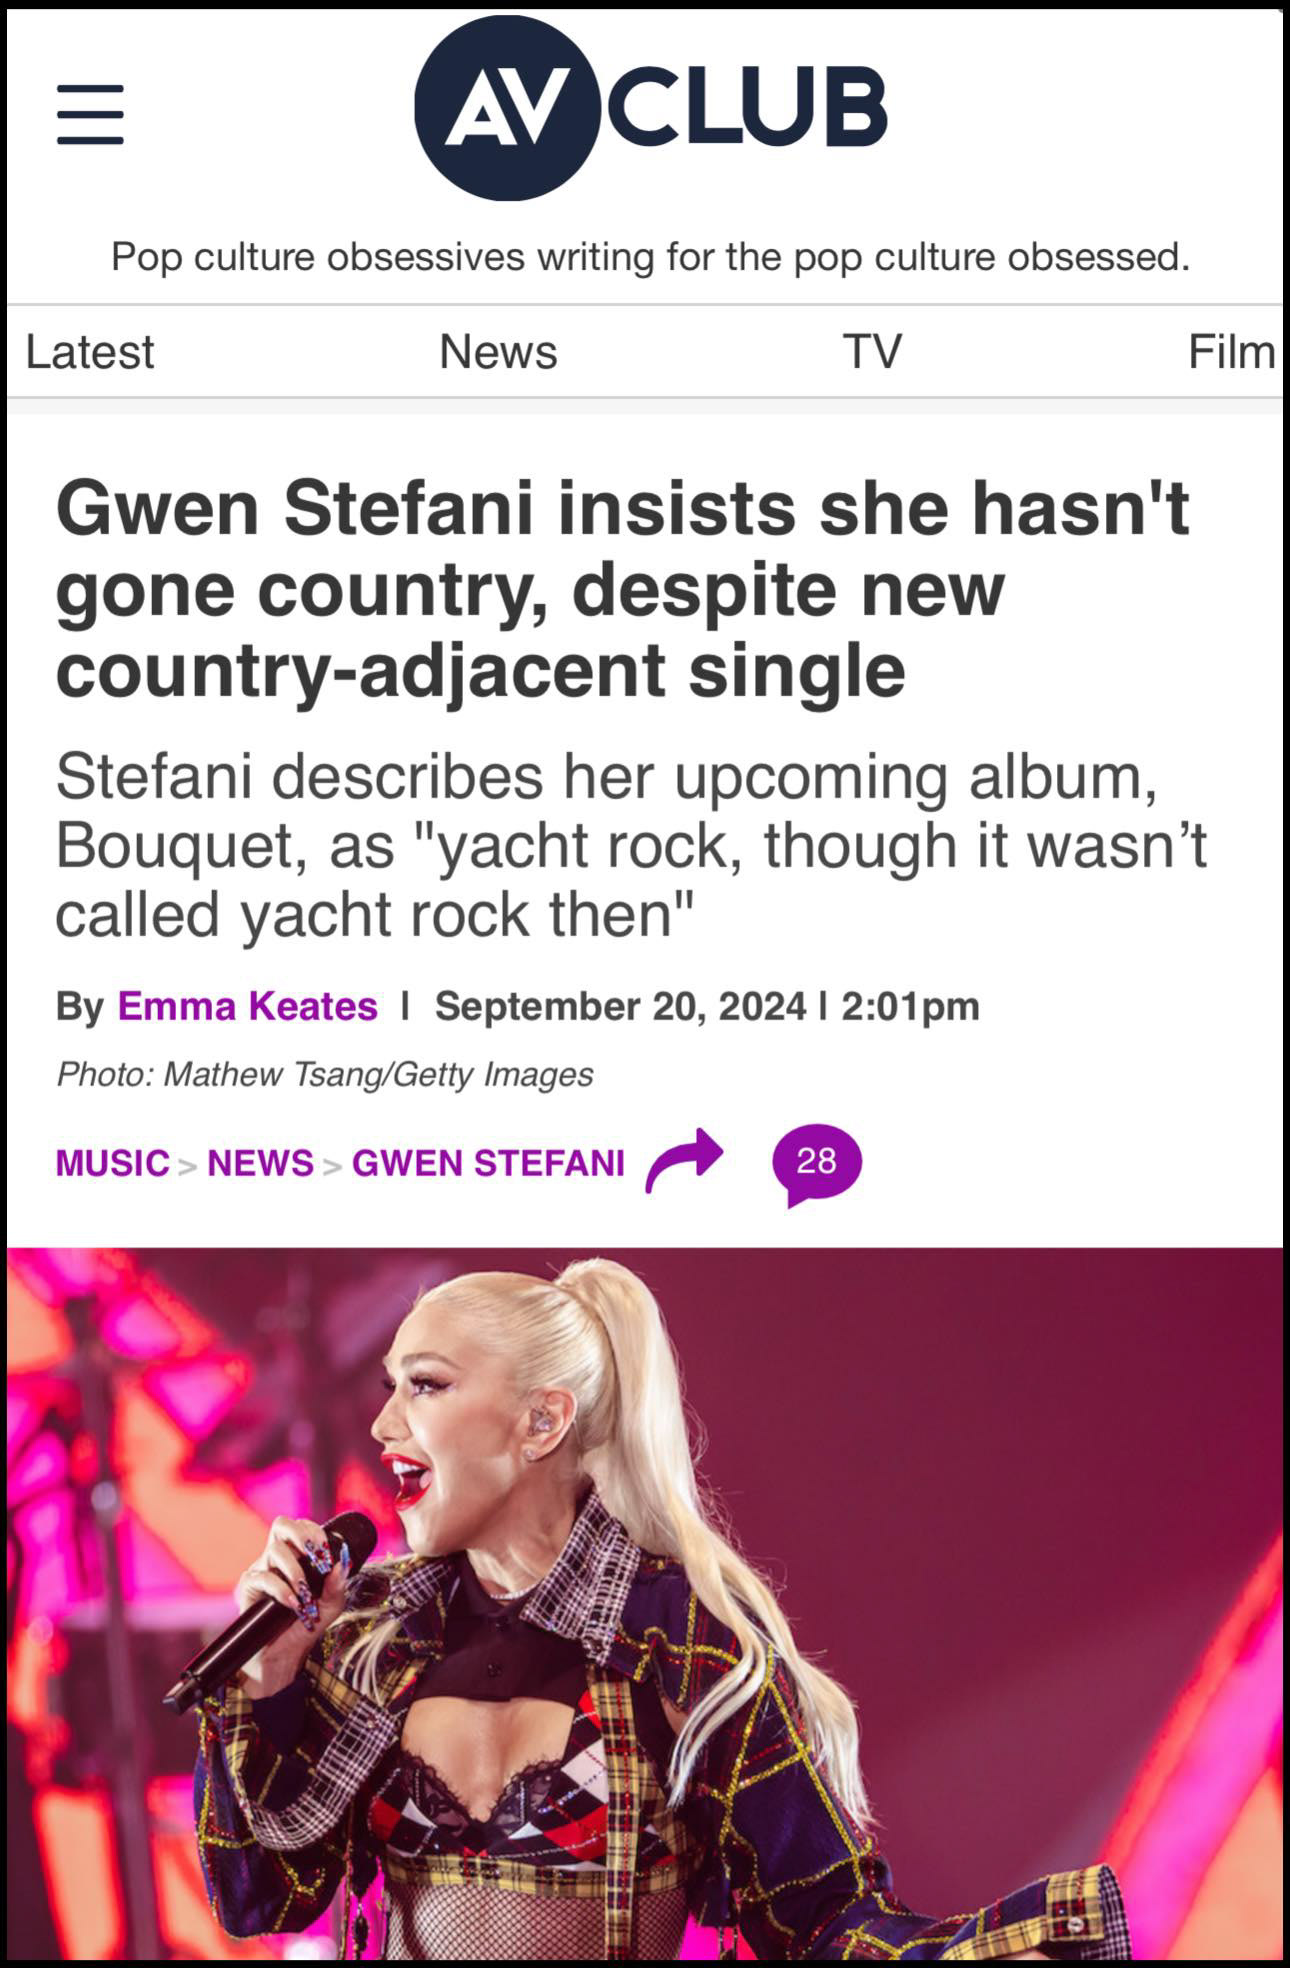Click the Mathew Tsang/Getty Images photo credit
Image resolution: width=1290 pixels, height=1968 pixels.
(378, 1074)
